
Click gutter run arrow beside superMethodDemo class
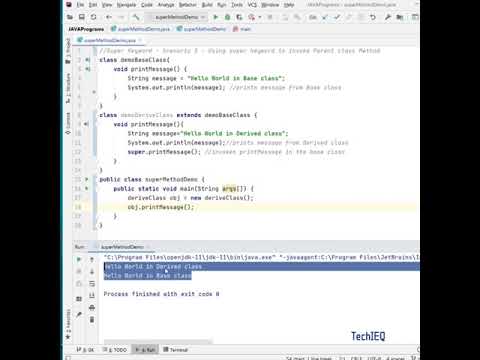coord(87,179)
